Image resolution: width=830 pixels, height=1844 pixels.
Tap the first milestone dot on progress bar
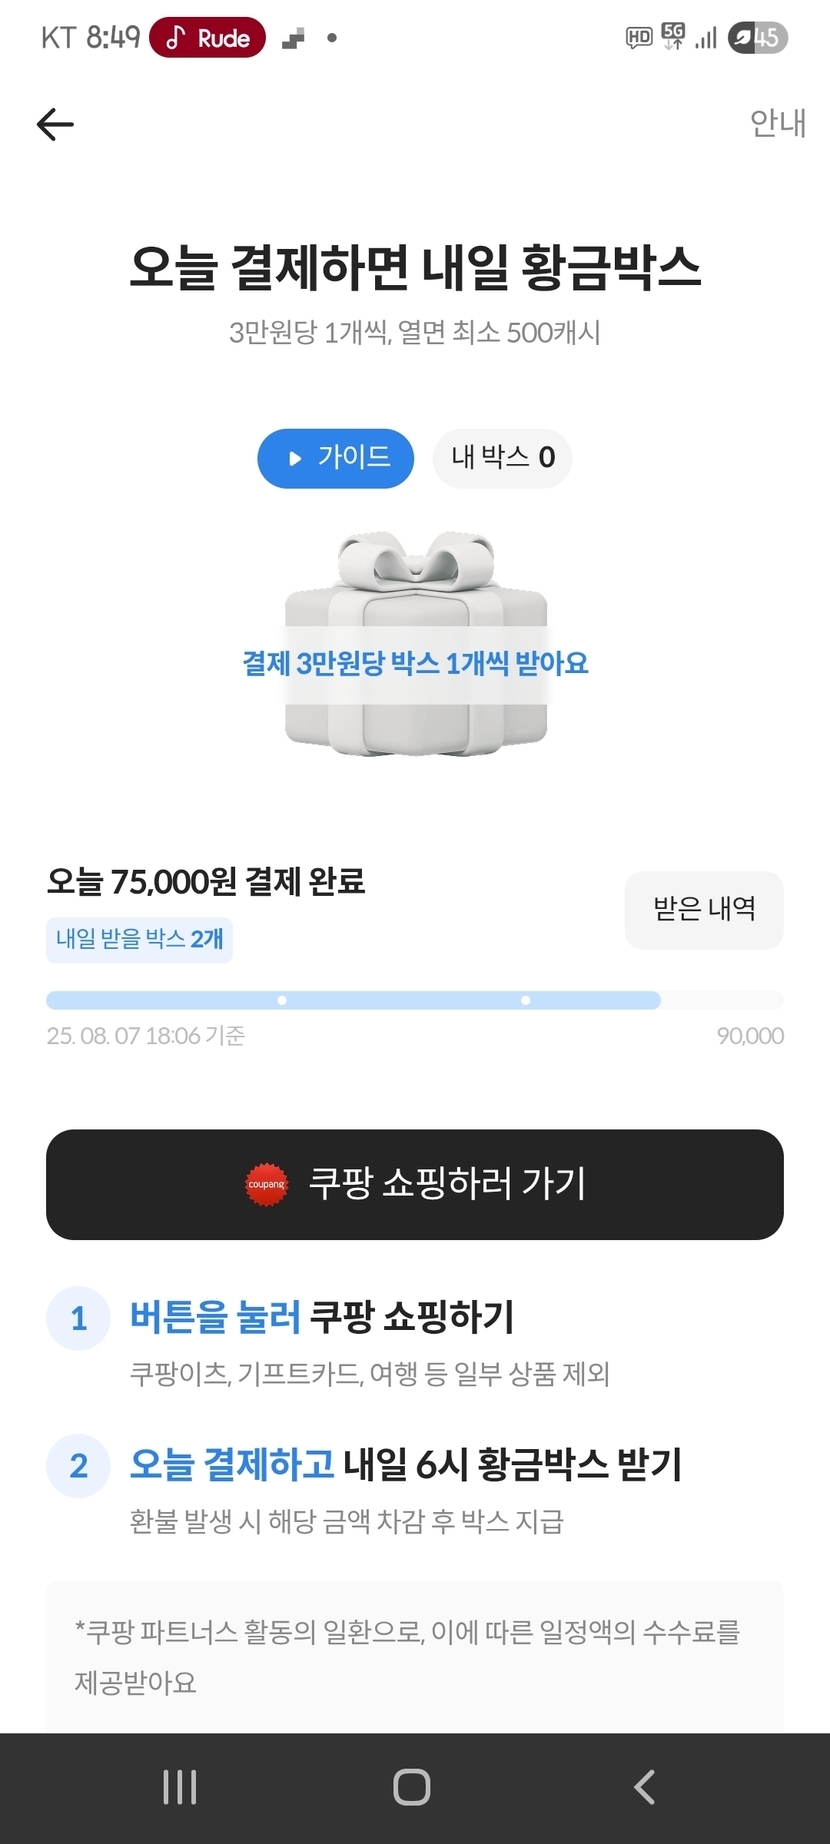(282, 1000)
